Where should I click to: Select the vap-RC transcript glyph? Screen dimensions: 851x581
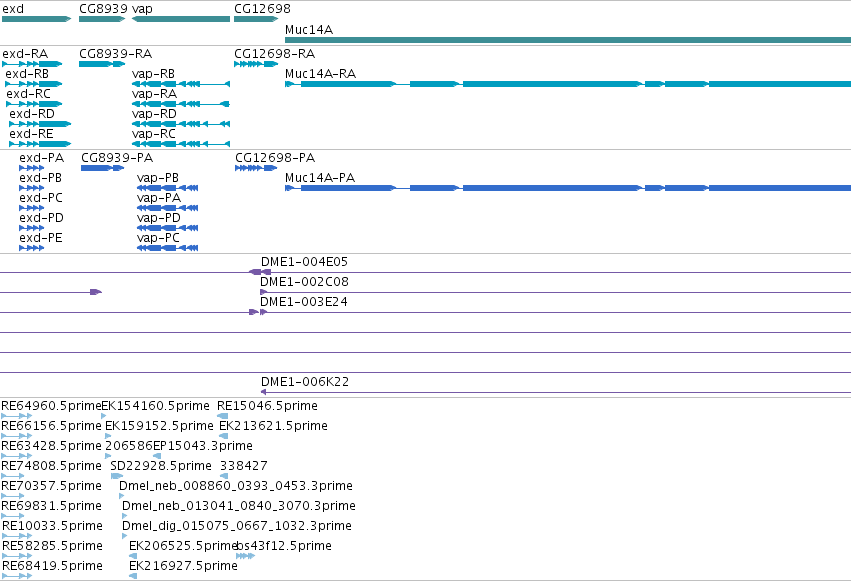pyautogui.click(x=181, y=144)
